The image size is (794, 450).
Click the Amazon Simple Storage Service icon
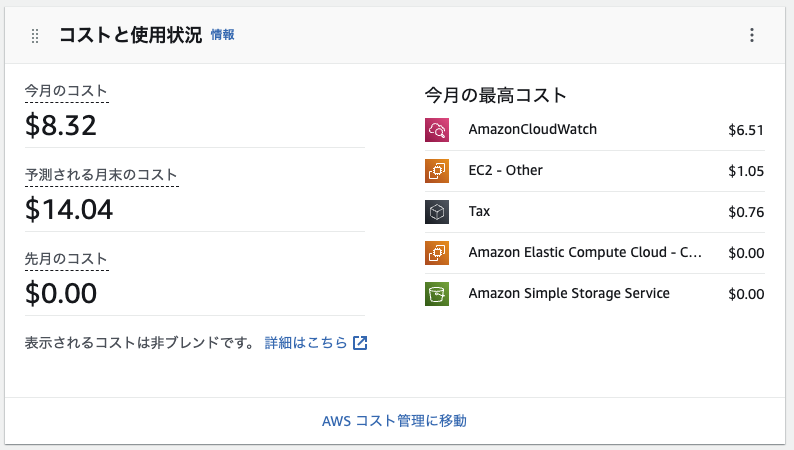pyautogui.click(x=436, y=294)
